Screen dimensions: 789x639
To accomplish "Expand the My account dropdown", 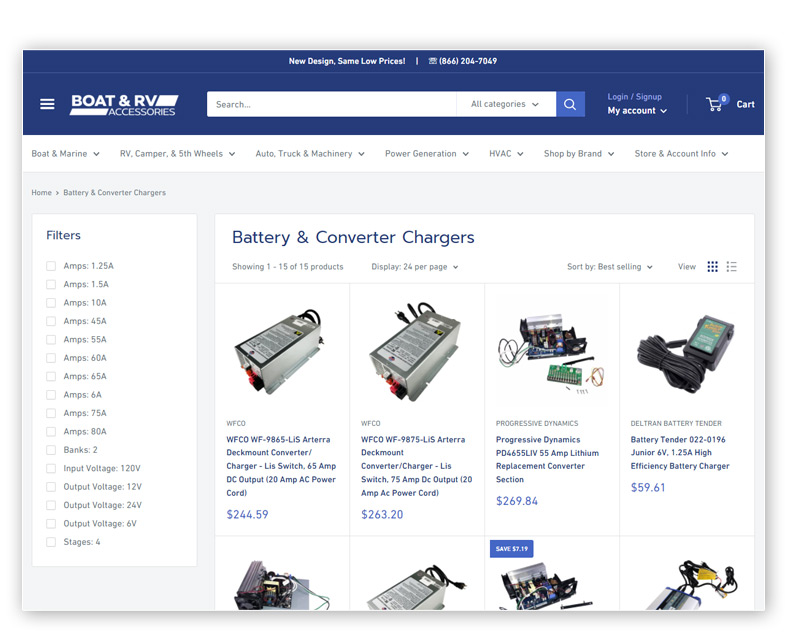I will [637, 111].
